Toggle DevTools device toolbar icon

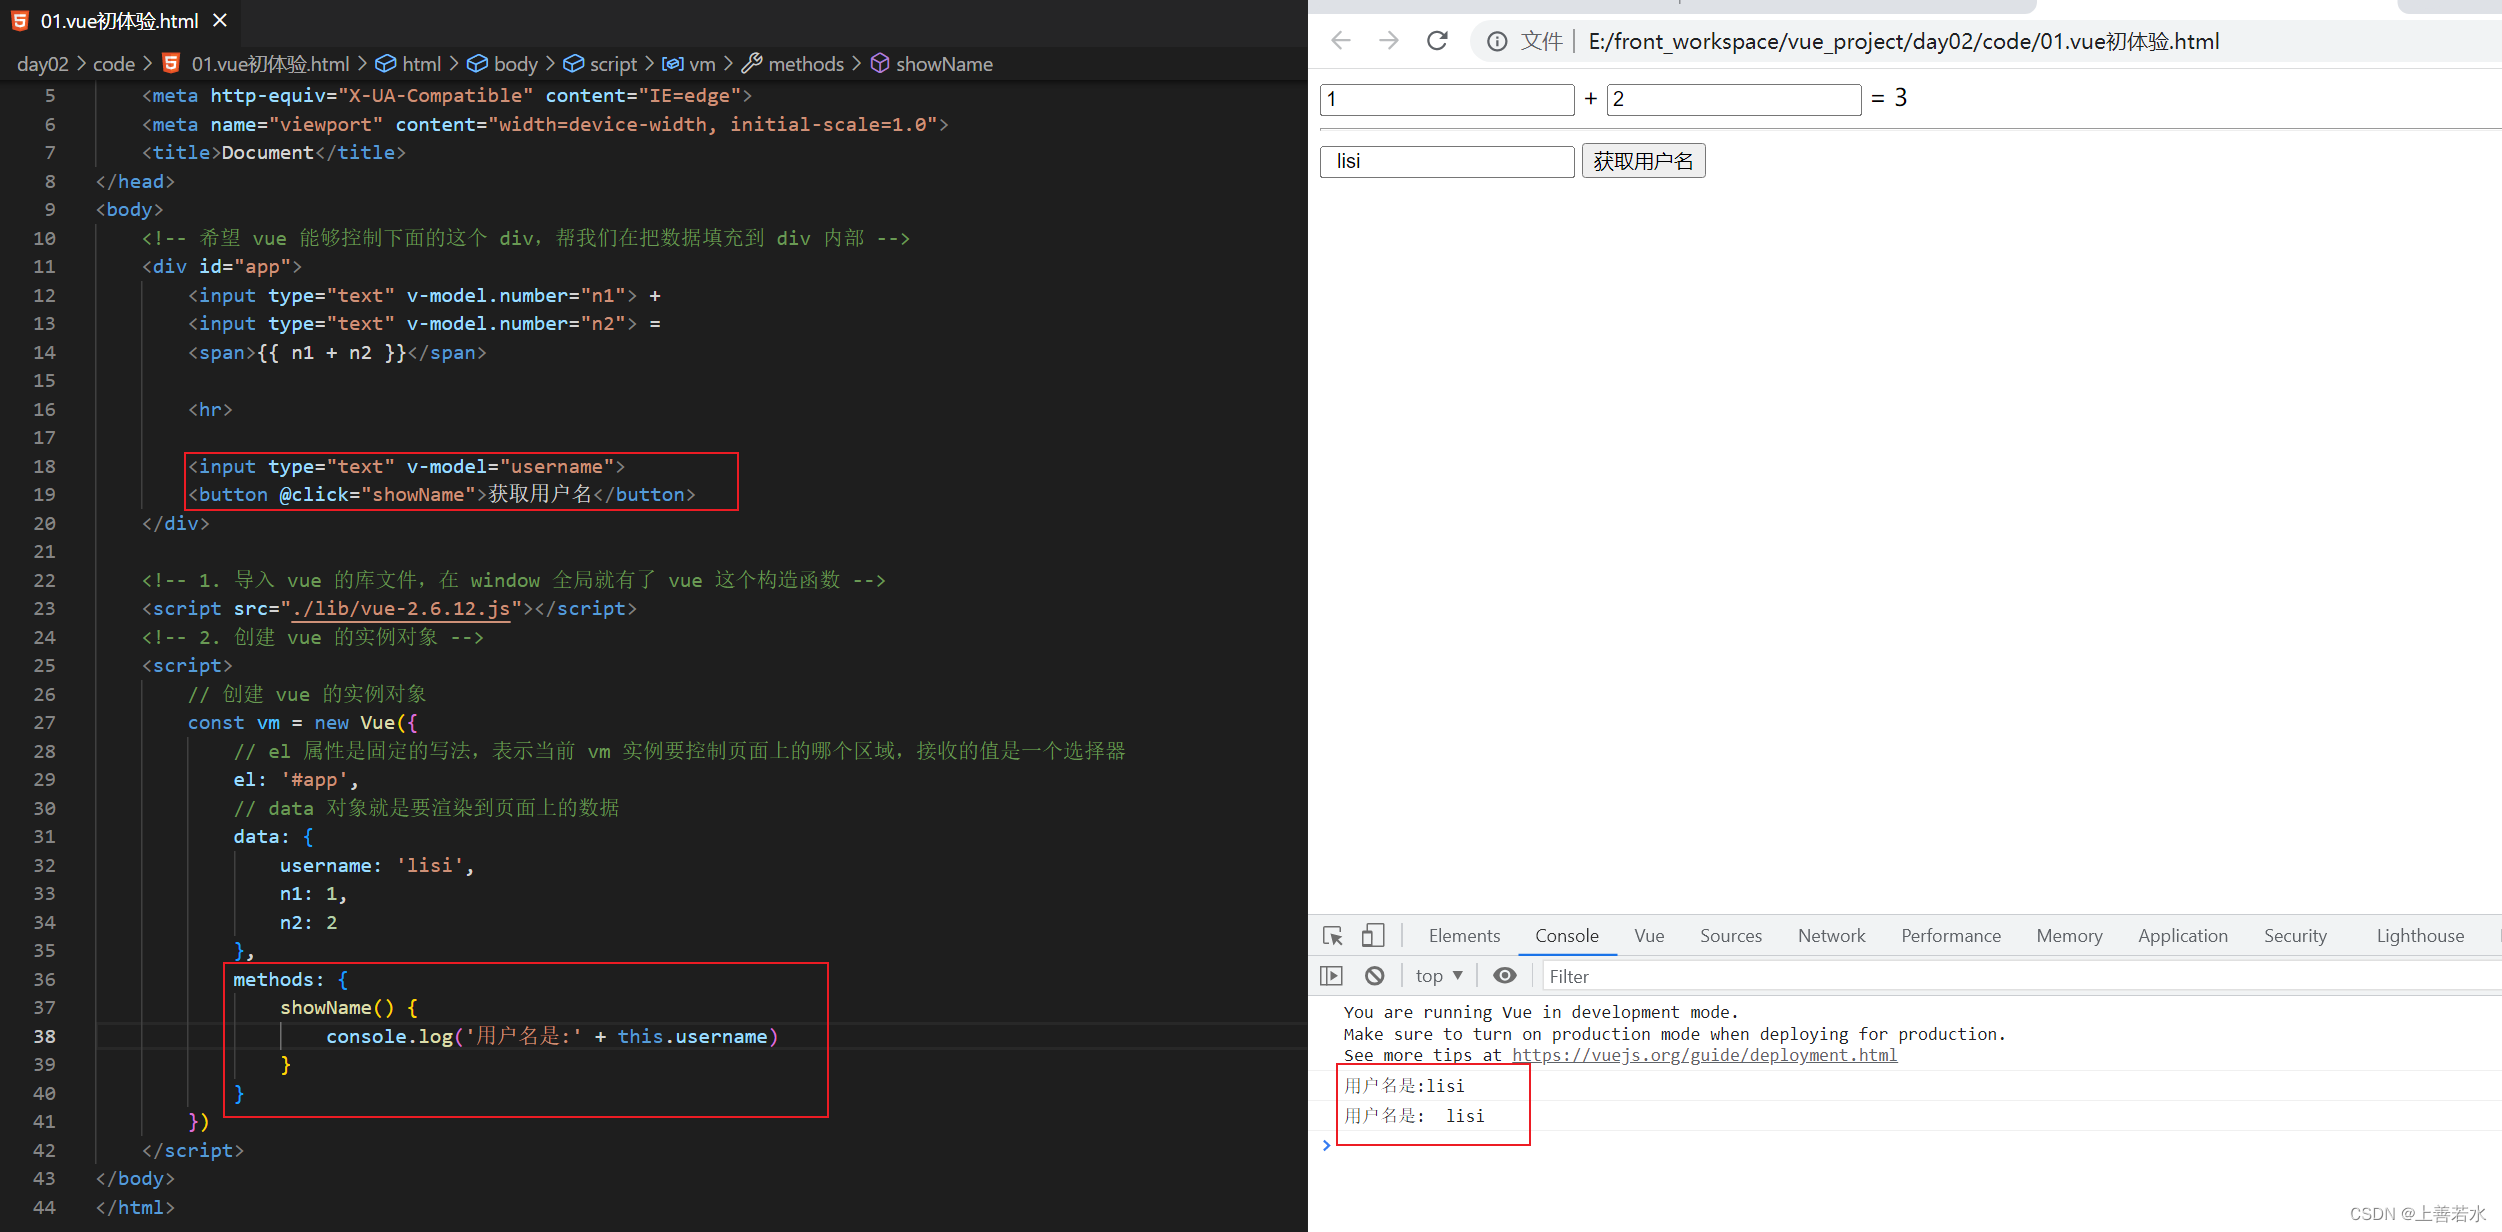click(1373, 936)
